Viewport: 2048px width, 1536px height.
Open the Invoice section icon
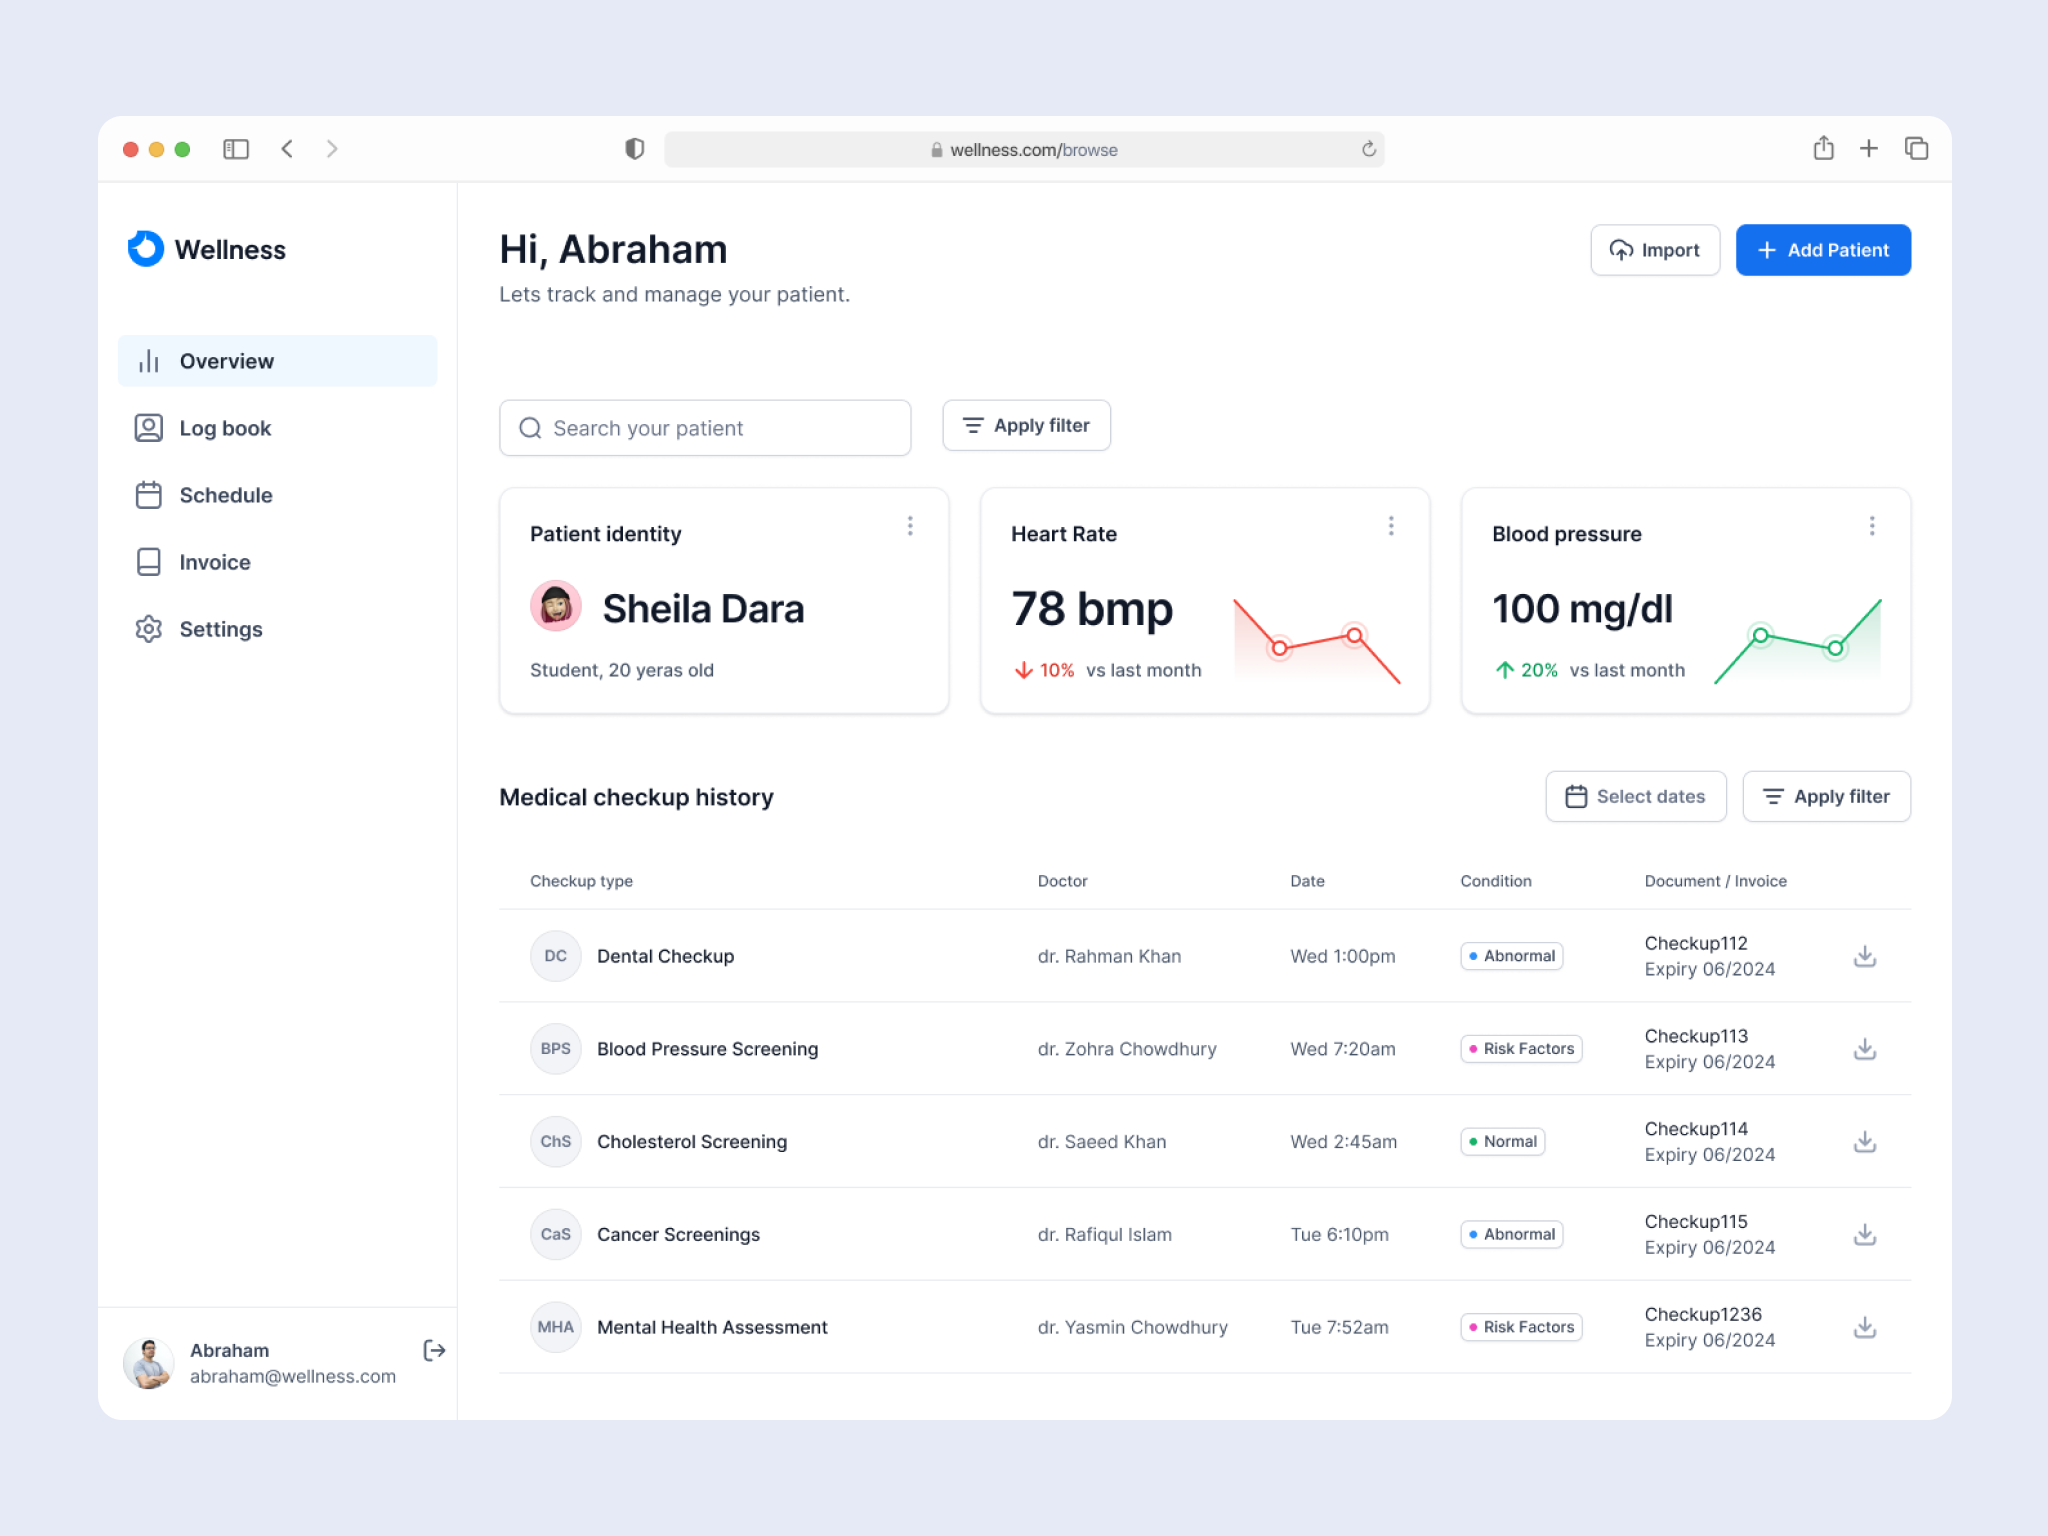coord(148,562)
